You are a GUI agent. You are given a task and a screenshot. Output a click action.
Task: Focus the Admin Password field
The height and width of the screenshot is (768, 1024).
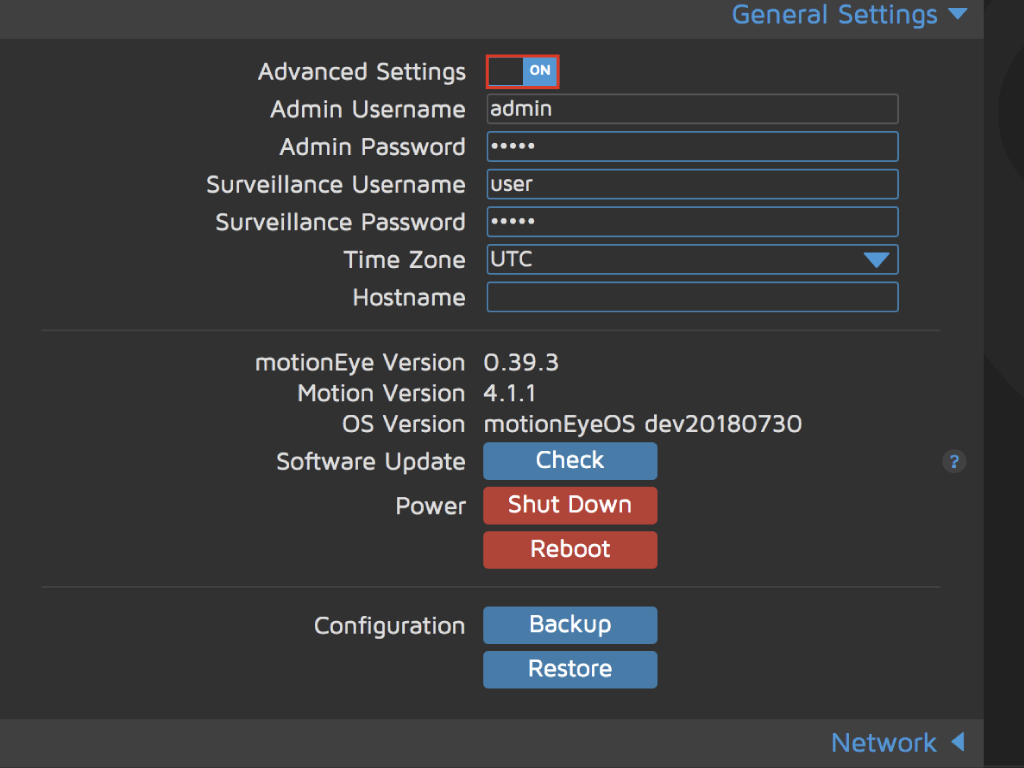[692, 147]
